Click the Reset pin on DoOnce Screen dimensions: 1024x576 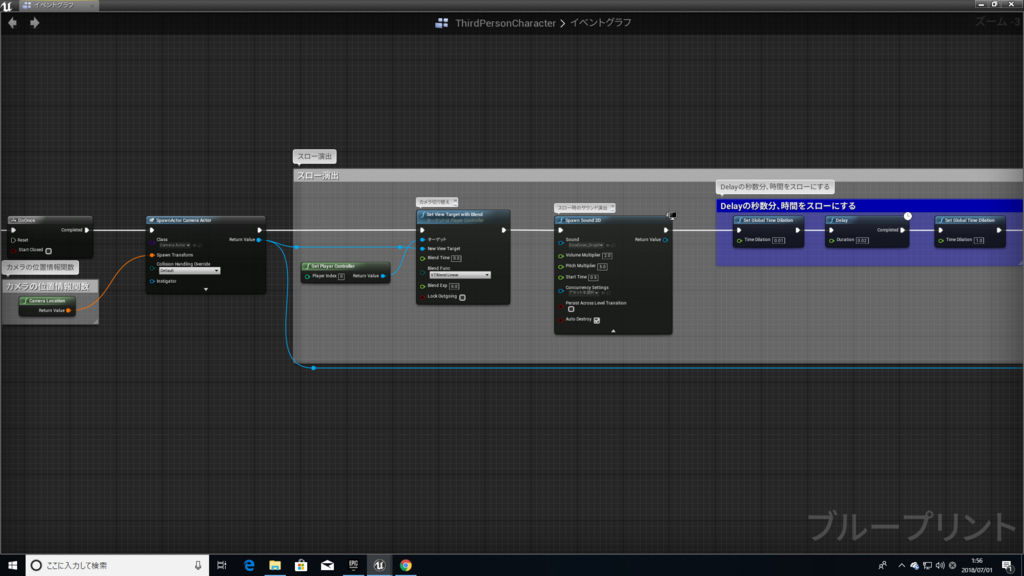13,240
